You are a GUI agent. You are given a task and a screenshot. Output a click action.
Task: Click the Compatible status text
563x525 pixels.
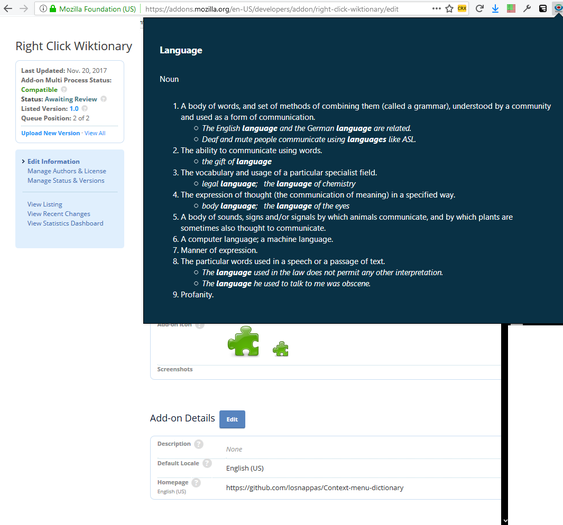pyautogui.click(x=39, y=89)
